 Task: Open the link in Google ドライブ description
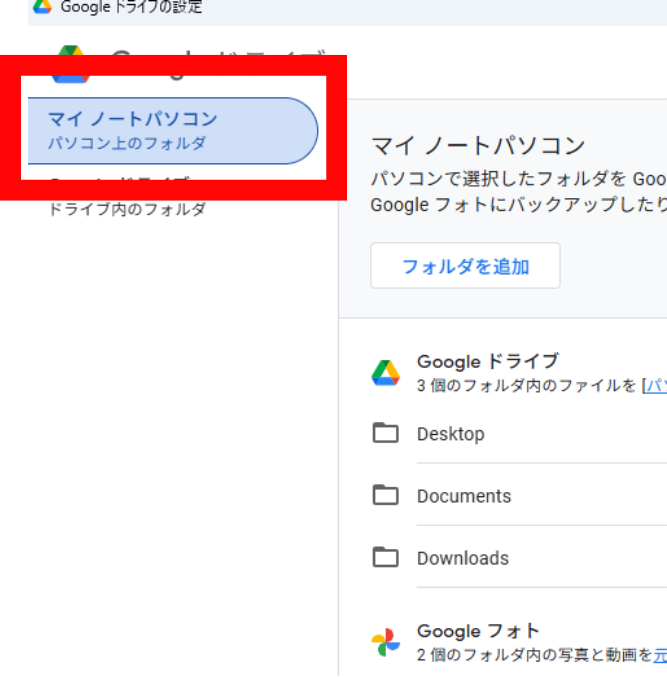[656, 386]
